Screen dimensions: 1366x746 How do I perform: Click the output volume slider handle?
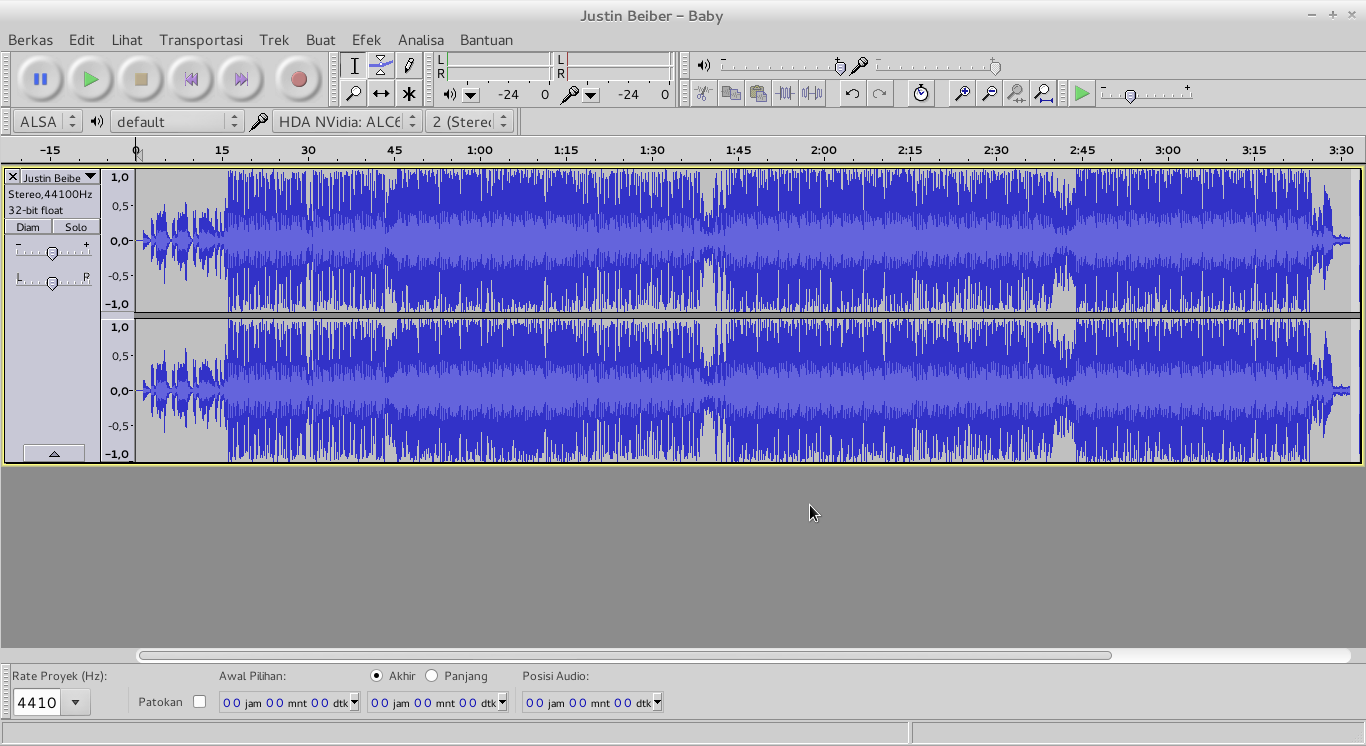coord(840,66)
